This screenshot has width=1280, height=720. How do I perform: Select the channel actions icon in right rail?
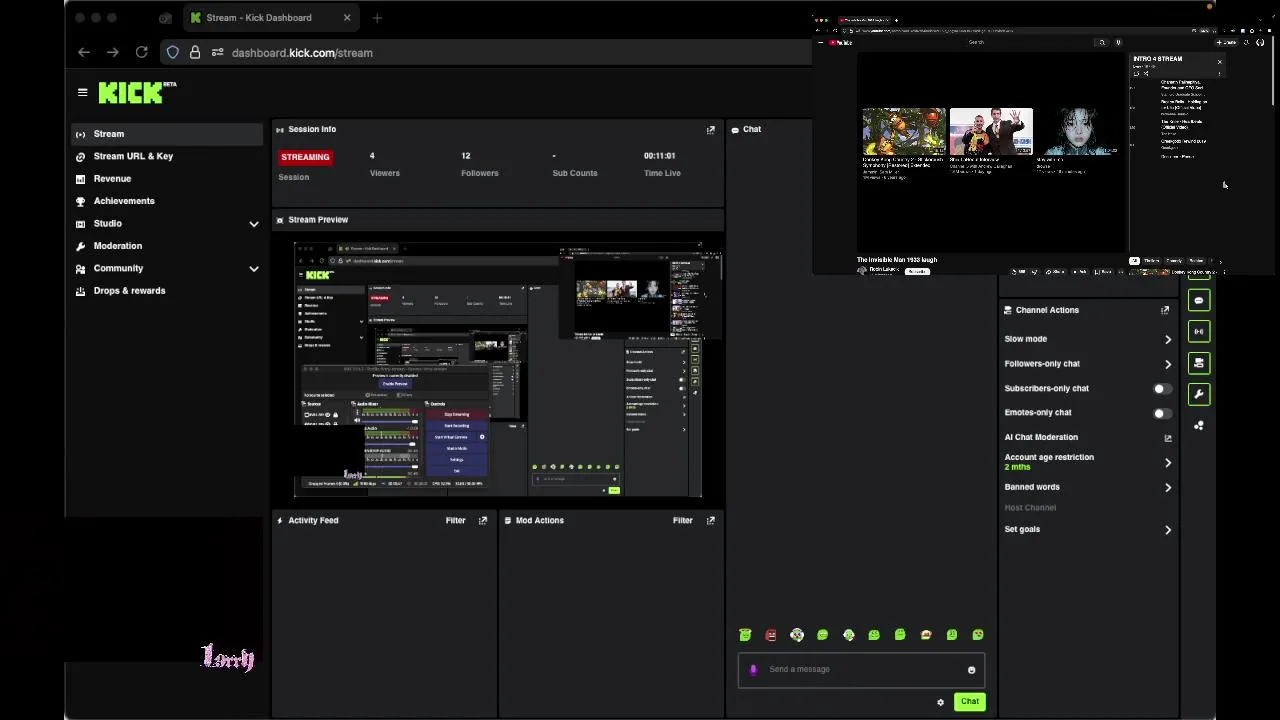pos(1199,363)
